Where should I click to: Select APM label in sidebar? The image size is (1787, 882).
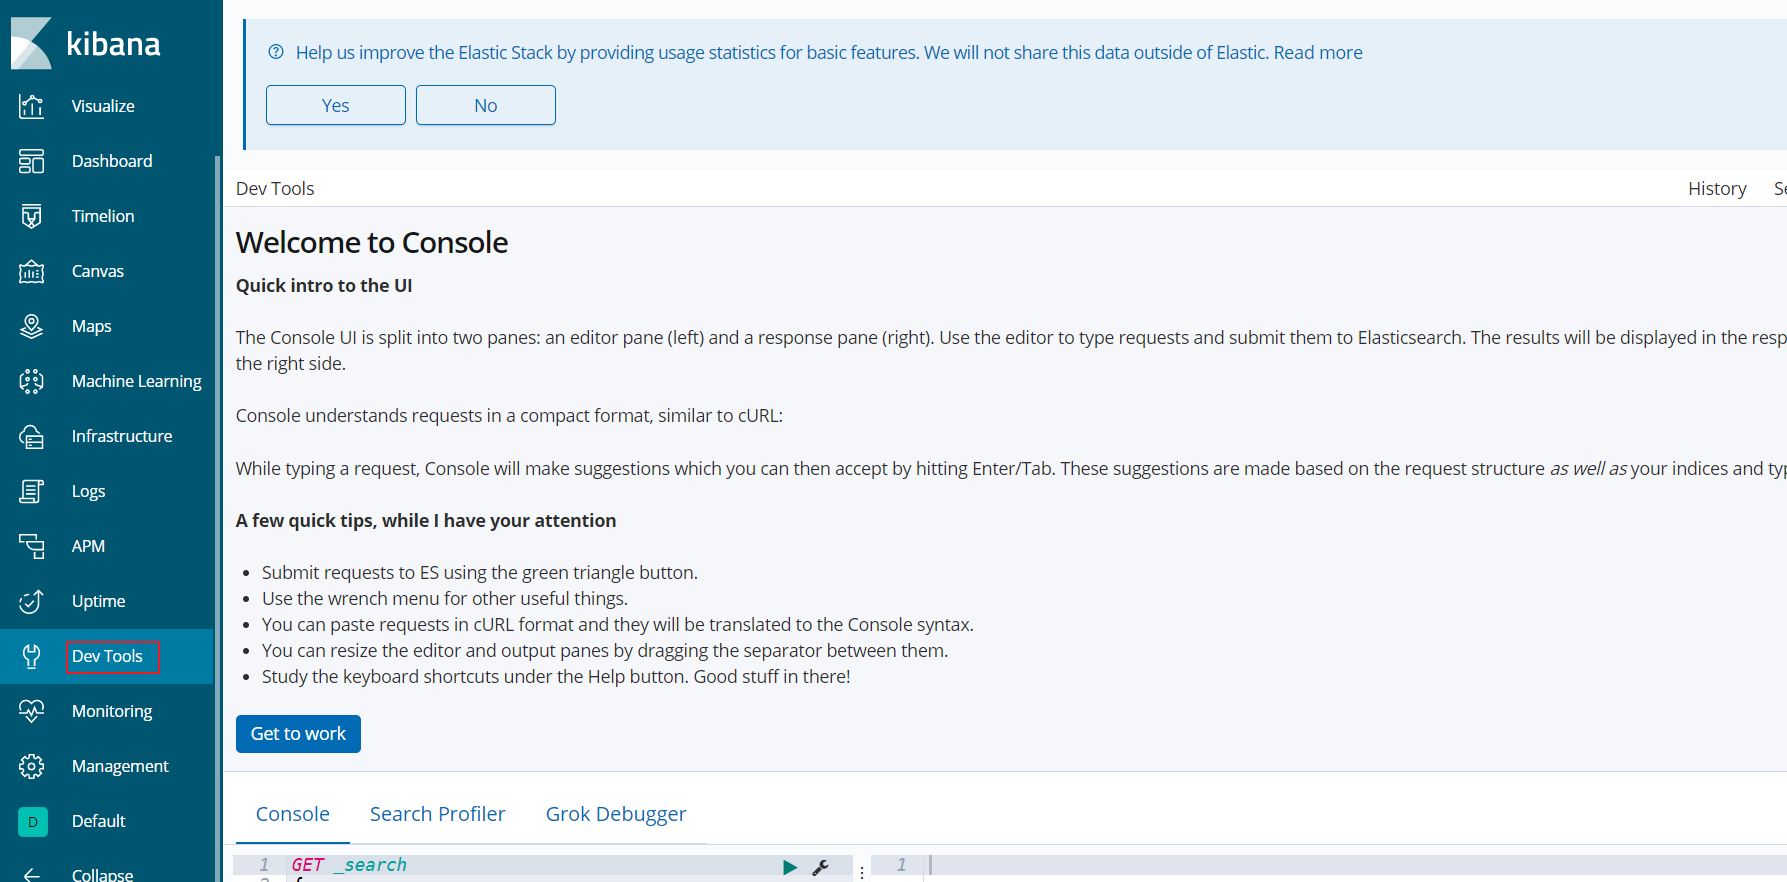[88, 546]
